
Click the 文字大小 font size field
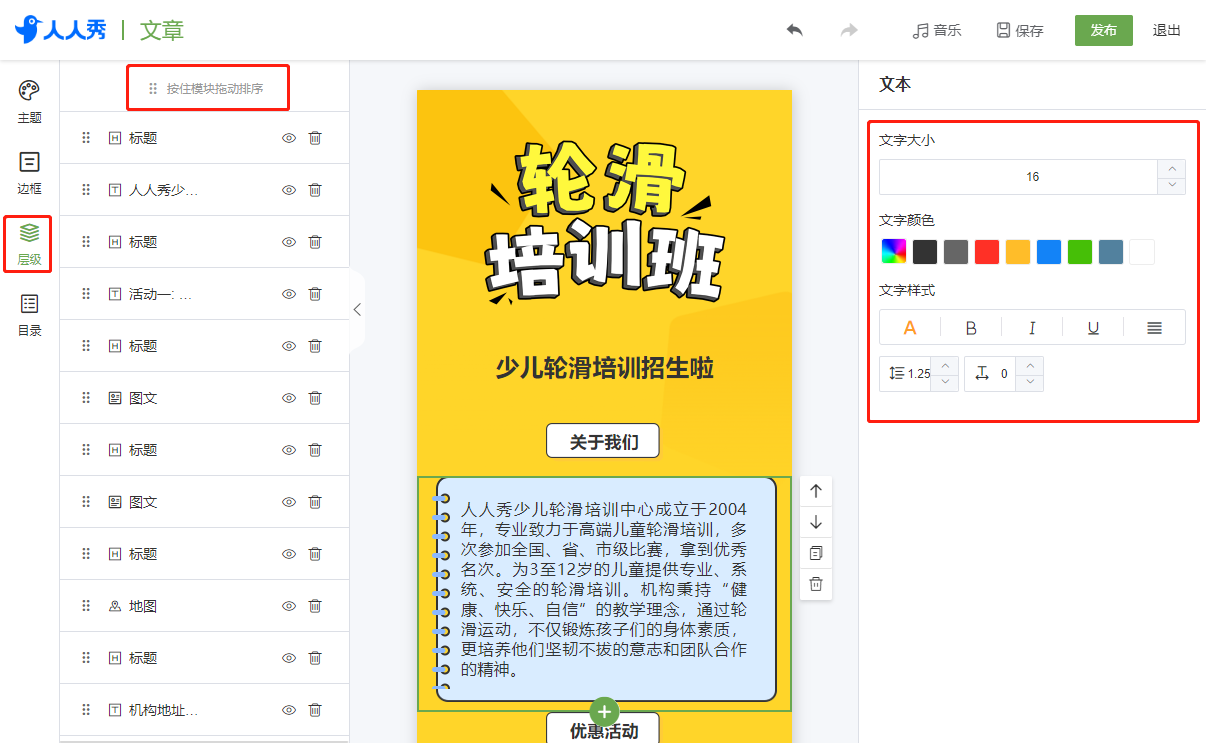pyautogui.click(x=1019, y=177)
